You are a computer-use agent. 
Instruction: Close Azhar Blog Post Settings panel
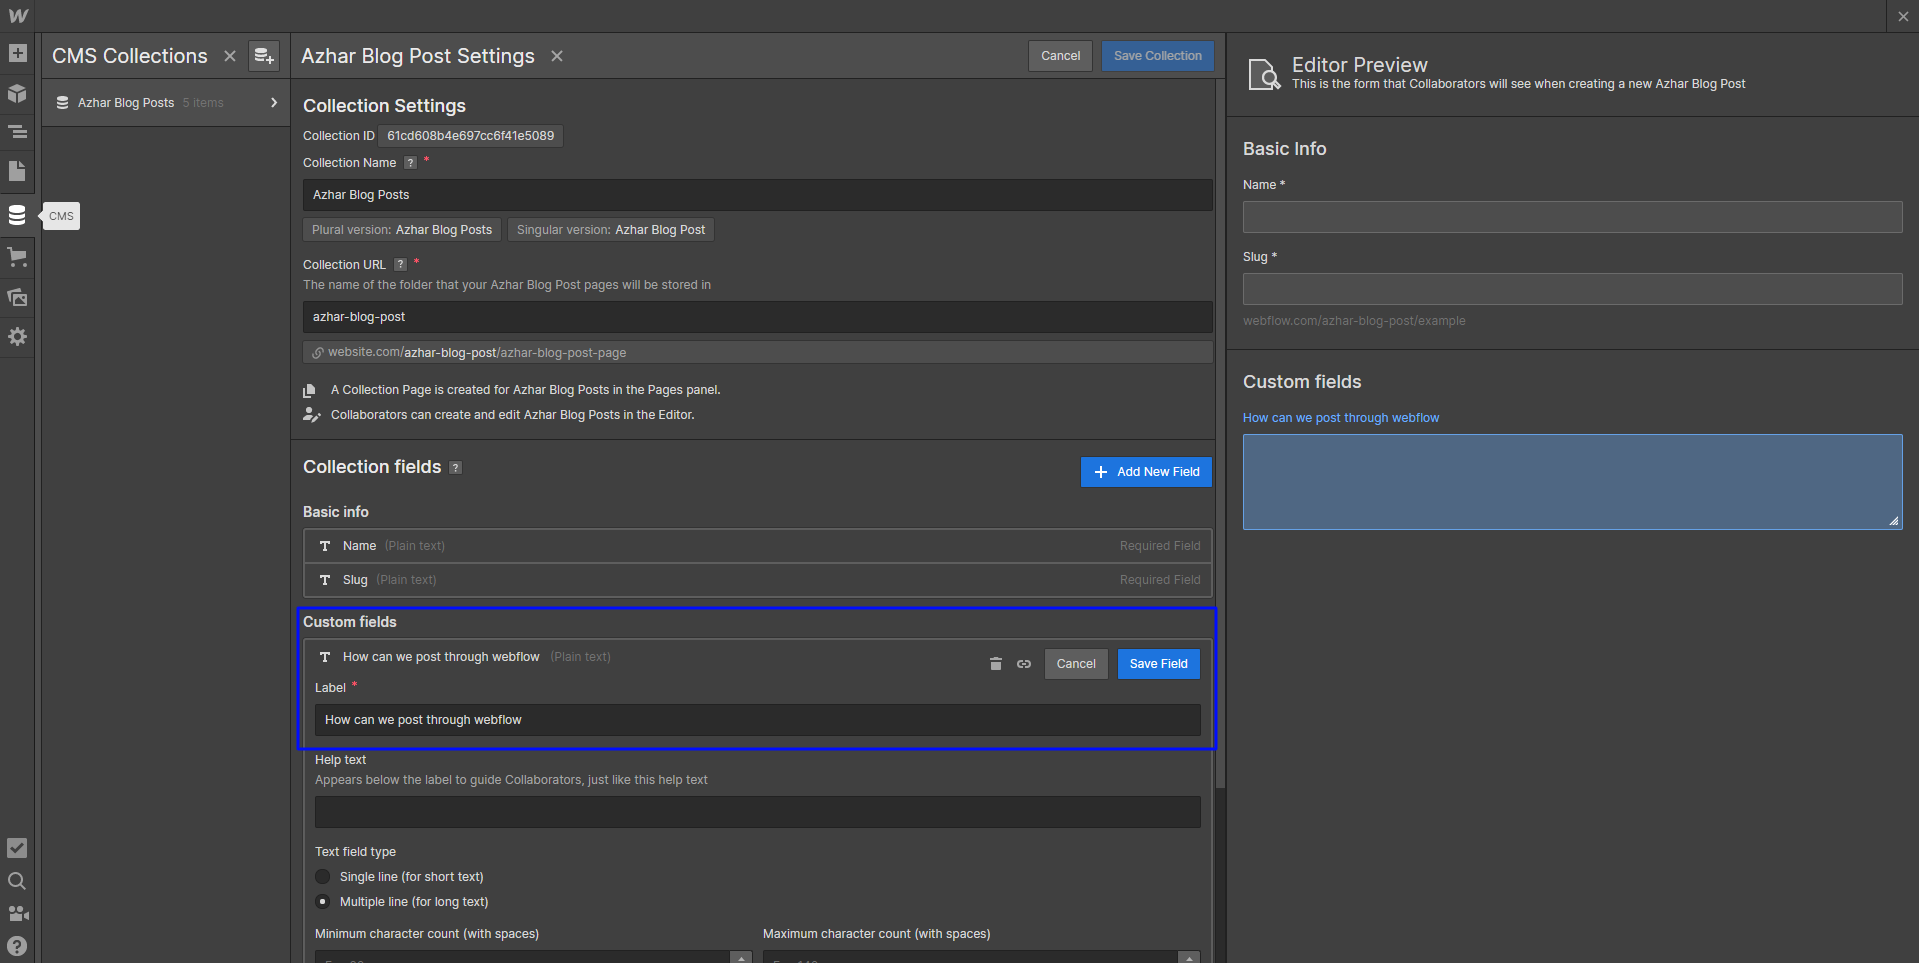coord(557,56)
